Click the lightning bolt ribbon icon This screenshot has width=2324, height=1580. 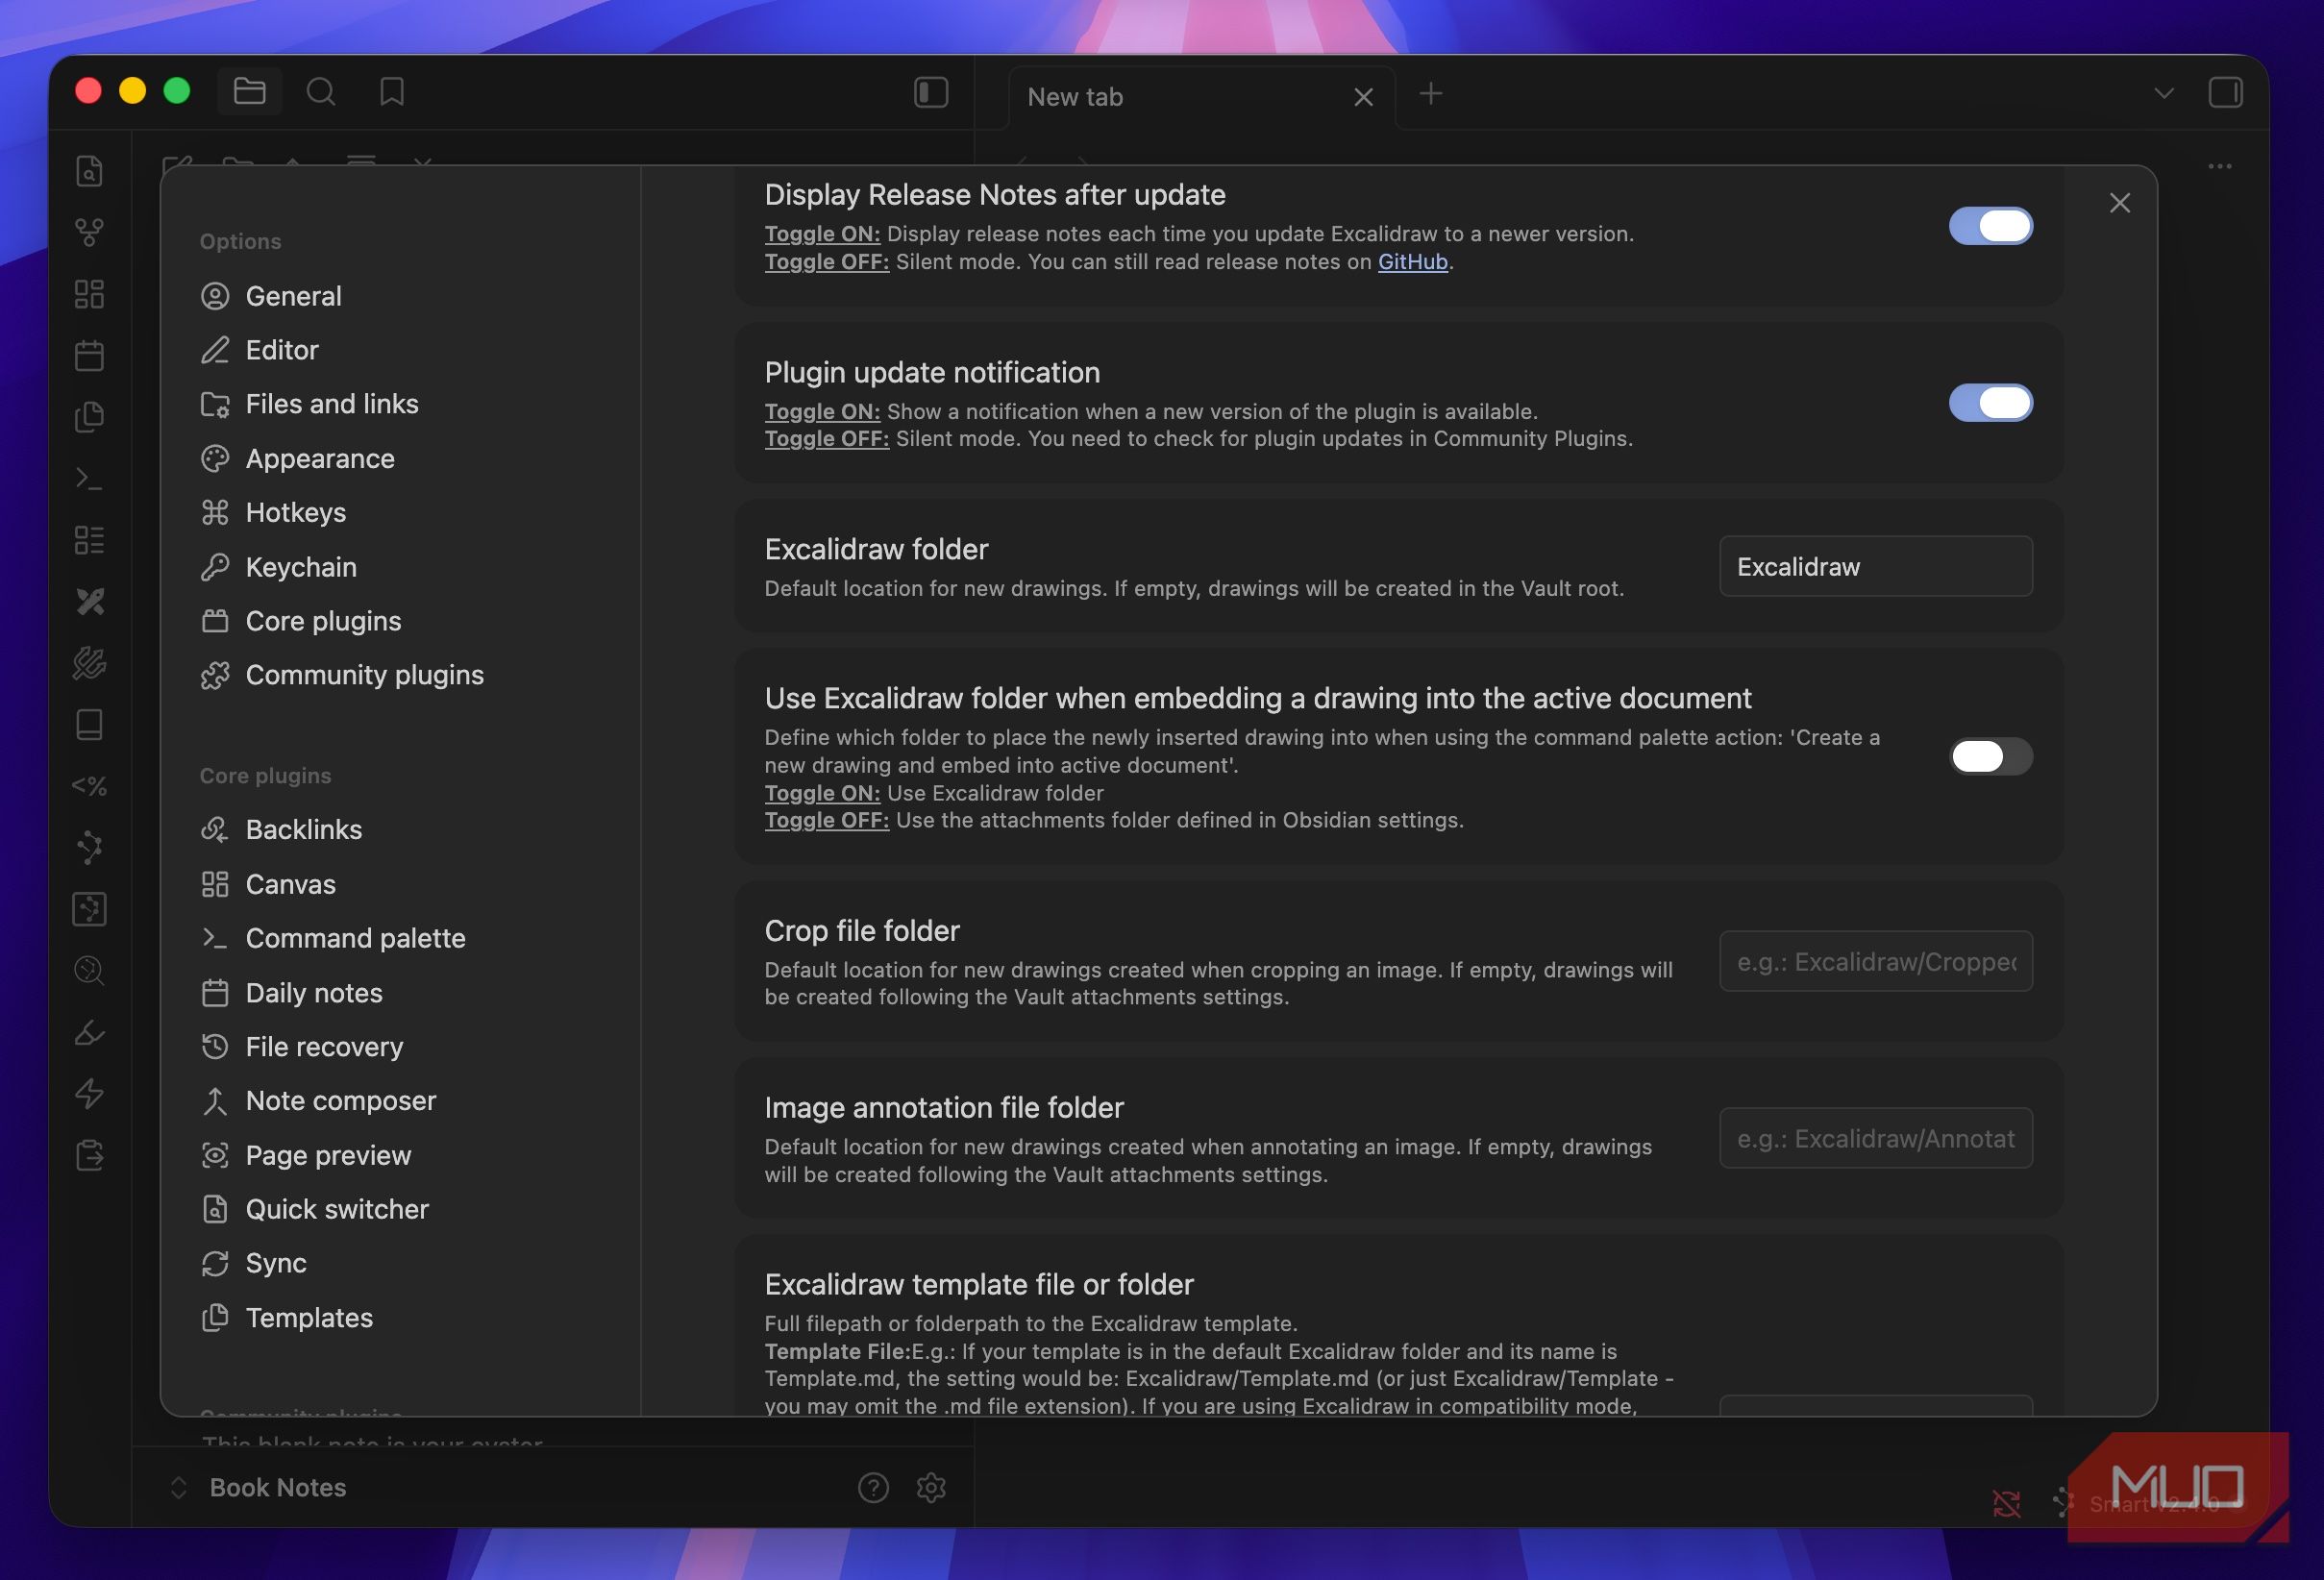89,1093
